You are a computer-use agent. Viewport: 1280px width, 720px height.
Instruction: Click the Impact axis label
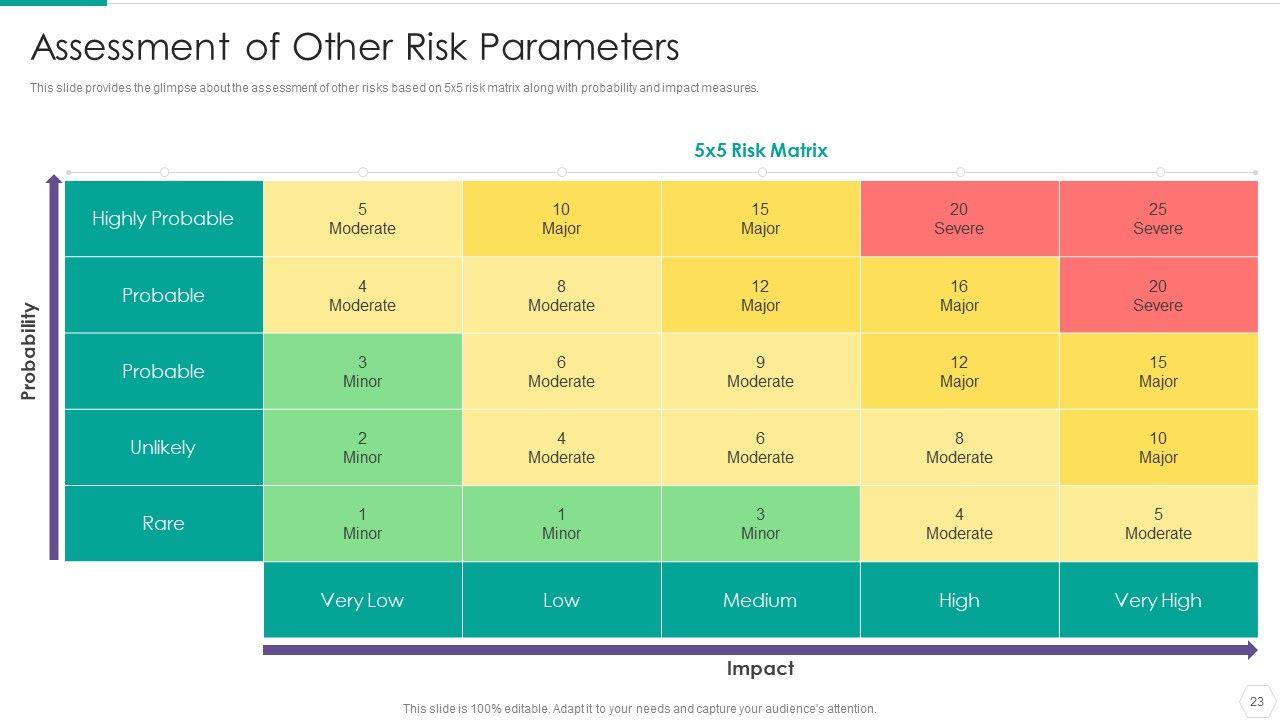coord(760,669)
